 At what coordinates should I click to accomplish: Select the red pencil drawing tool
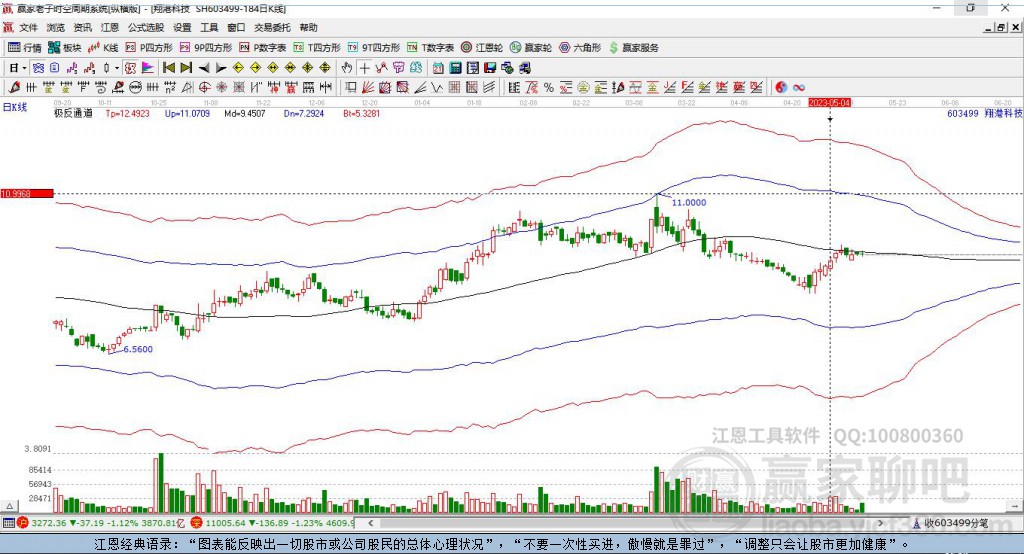(14, 88)
